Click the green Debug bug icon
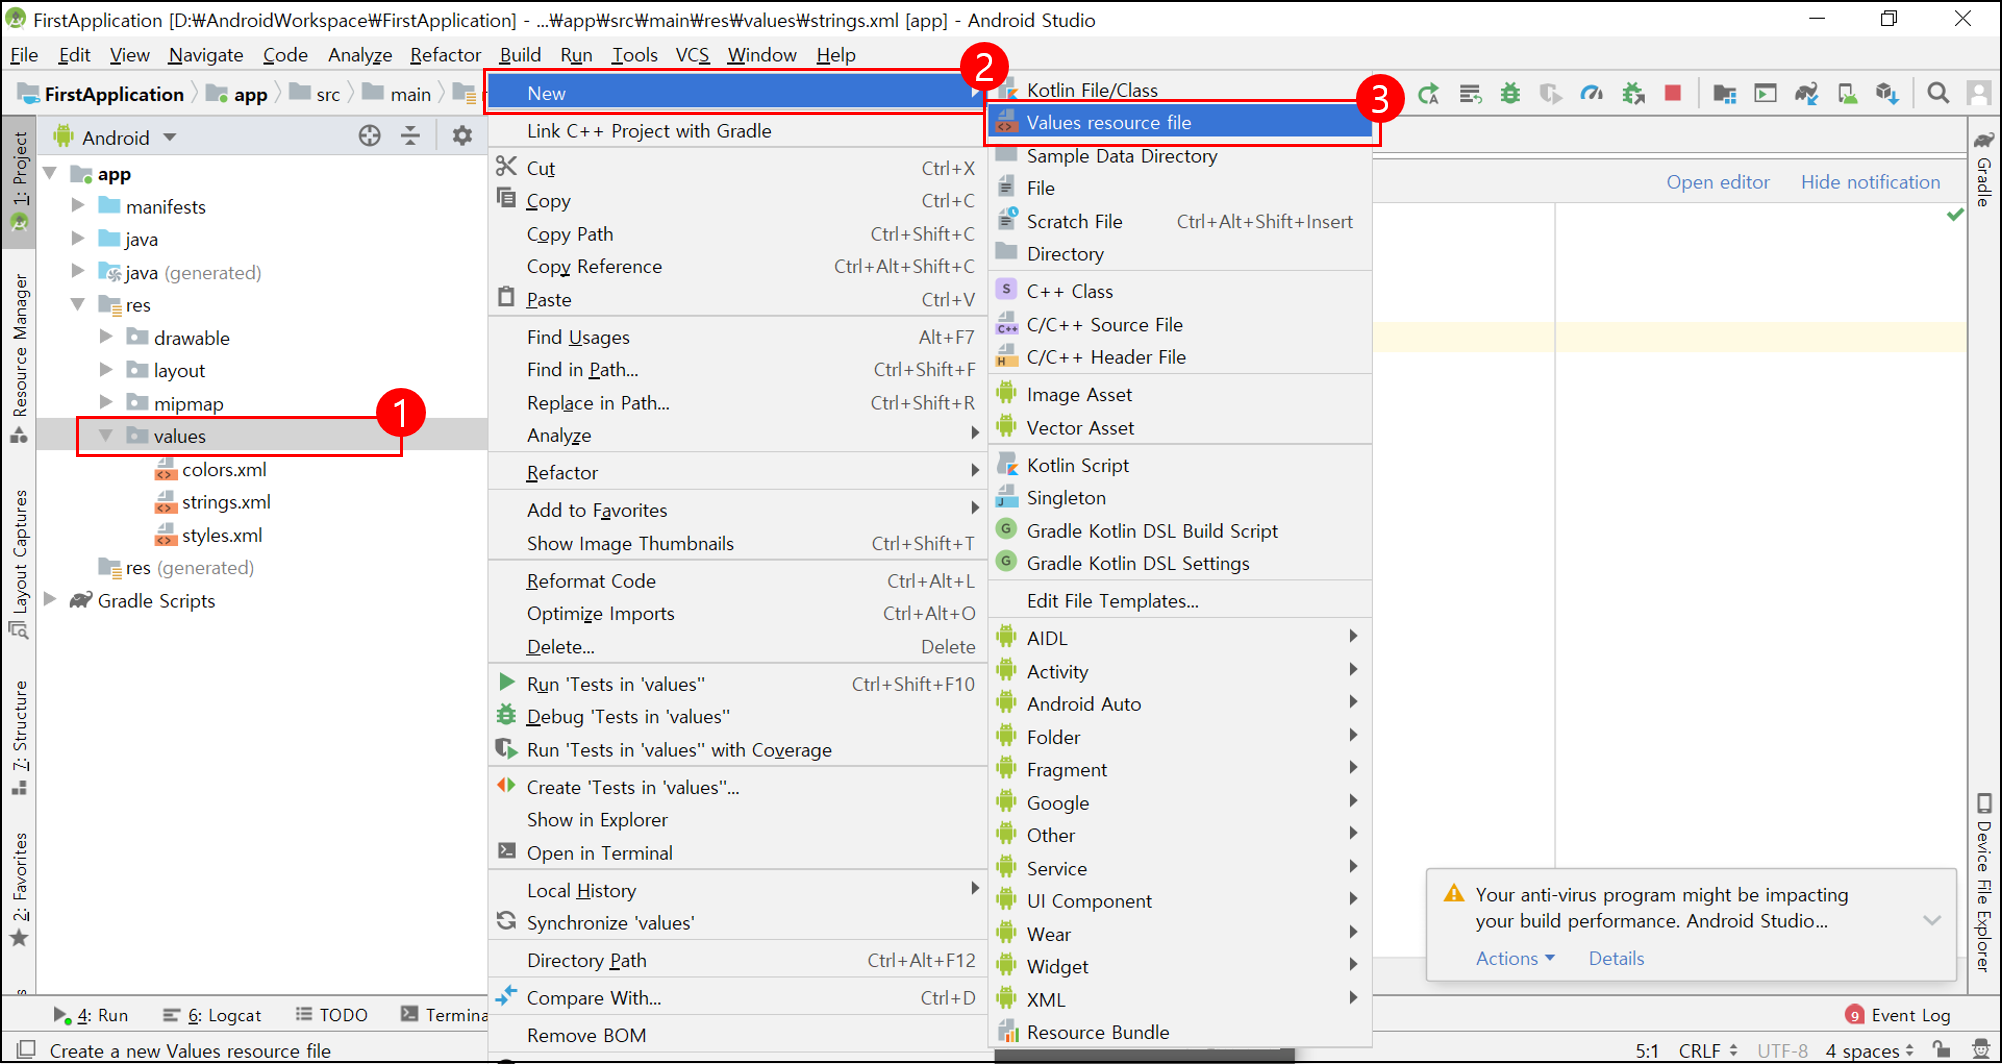This screenshot has height=1064, width=2002. pyautogui.click(x=1510, y=94)
